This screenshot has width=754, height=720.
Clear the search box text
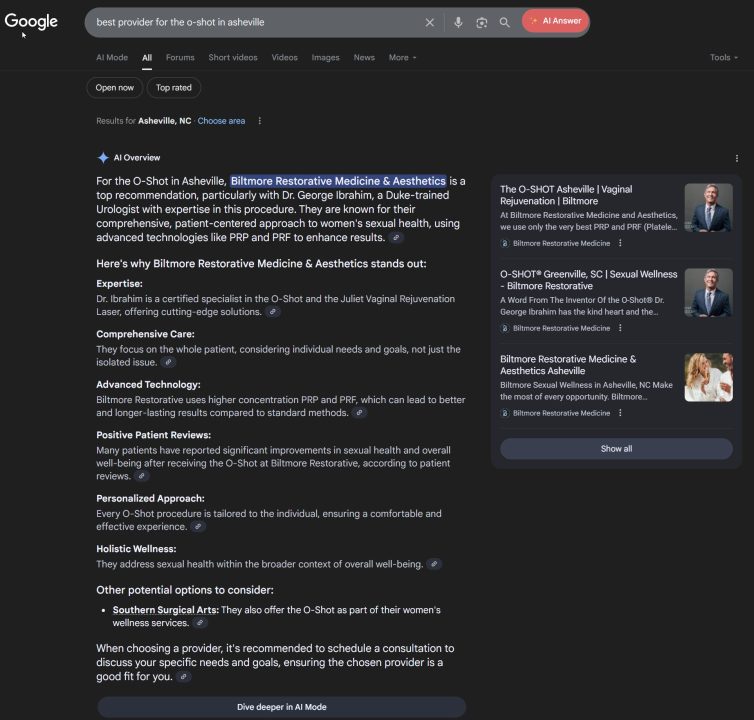430,22
